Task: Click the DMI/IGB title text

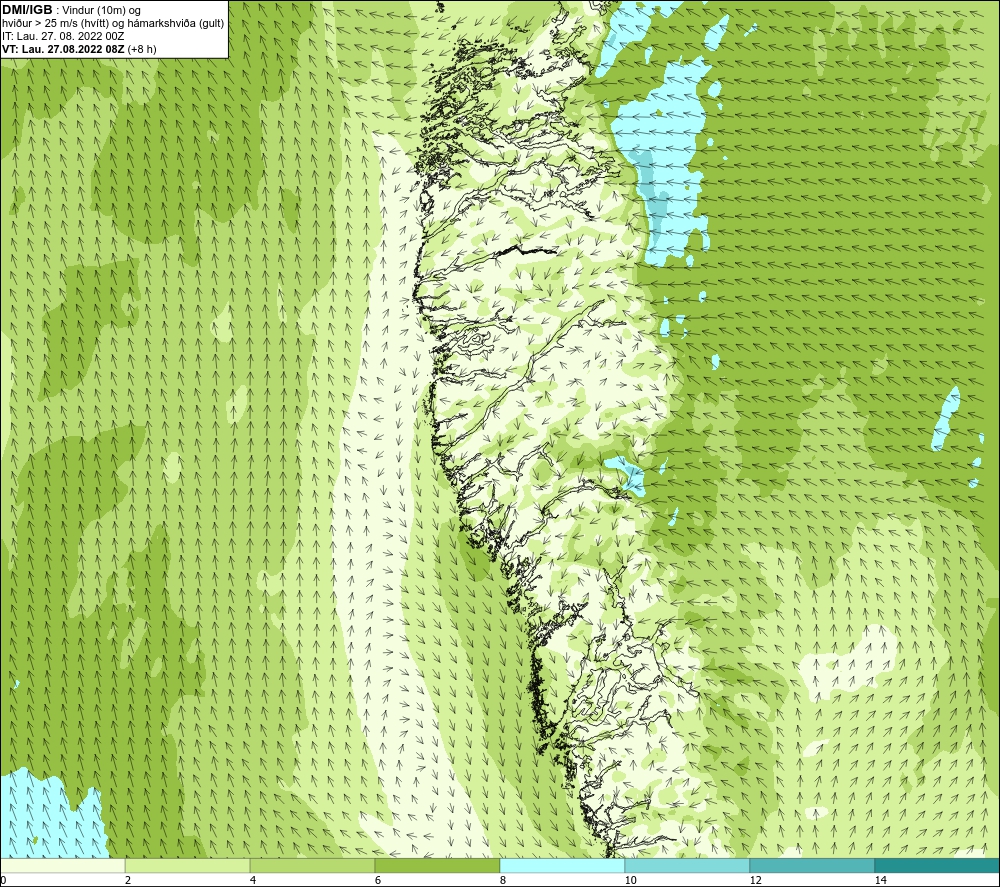Action: (27, 10)
